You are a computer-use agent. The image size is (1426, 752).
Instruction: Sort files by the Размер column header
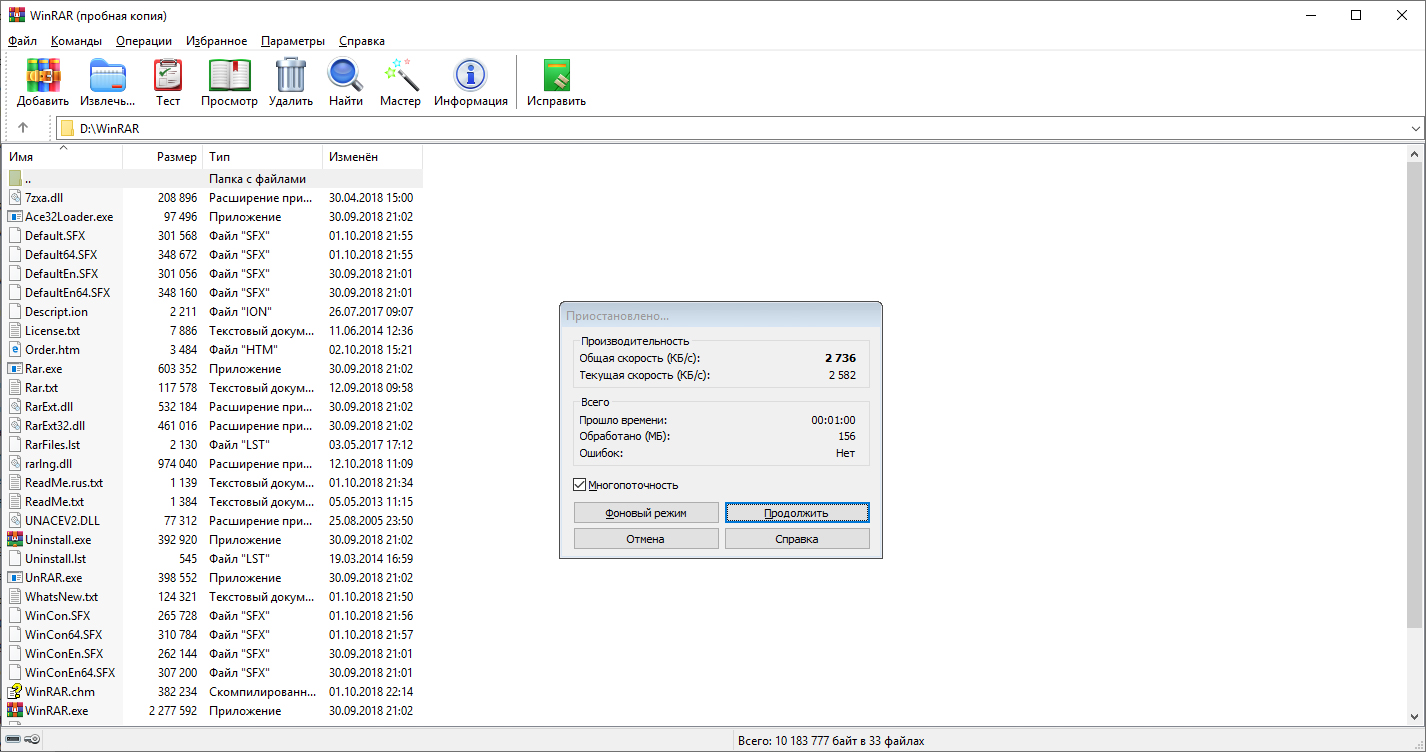pyautogui.click(x=163, y=157)
